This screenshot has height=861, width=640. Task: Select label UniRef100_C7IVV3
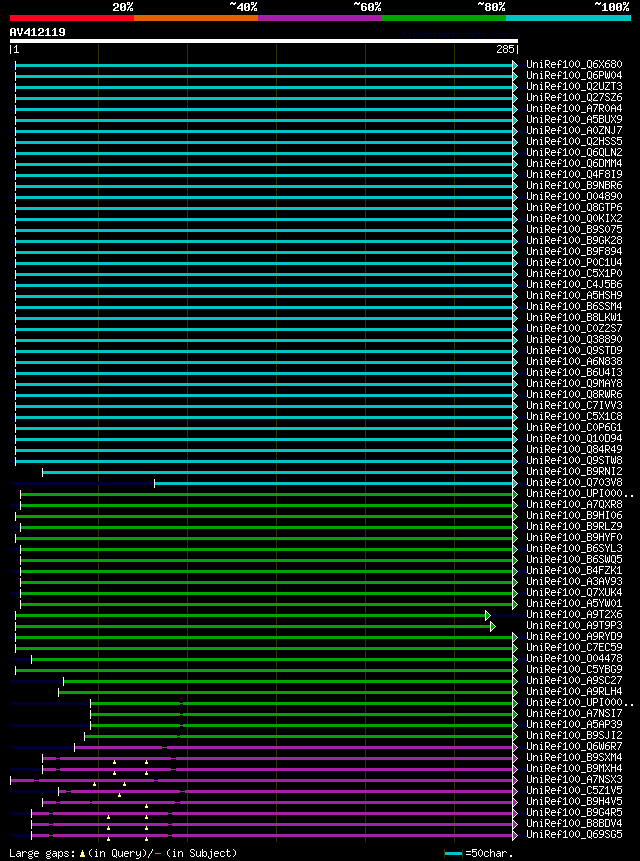tap(574, 405)
